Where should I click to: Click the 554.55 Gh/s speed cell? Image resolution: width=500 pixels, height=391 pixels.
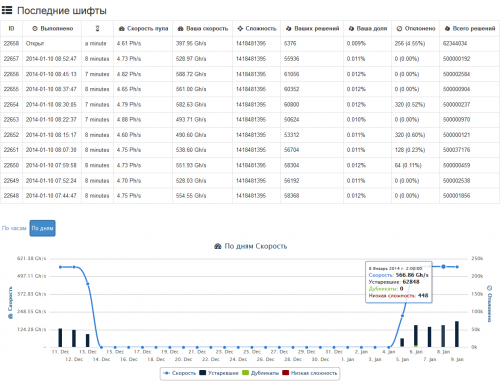click(x=191, y=196)
